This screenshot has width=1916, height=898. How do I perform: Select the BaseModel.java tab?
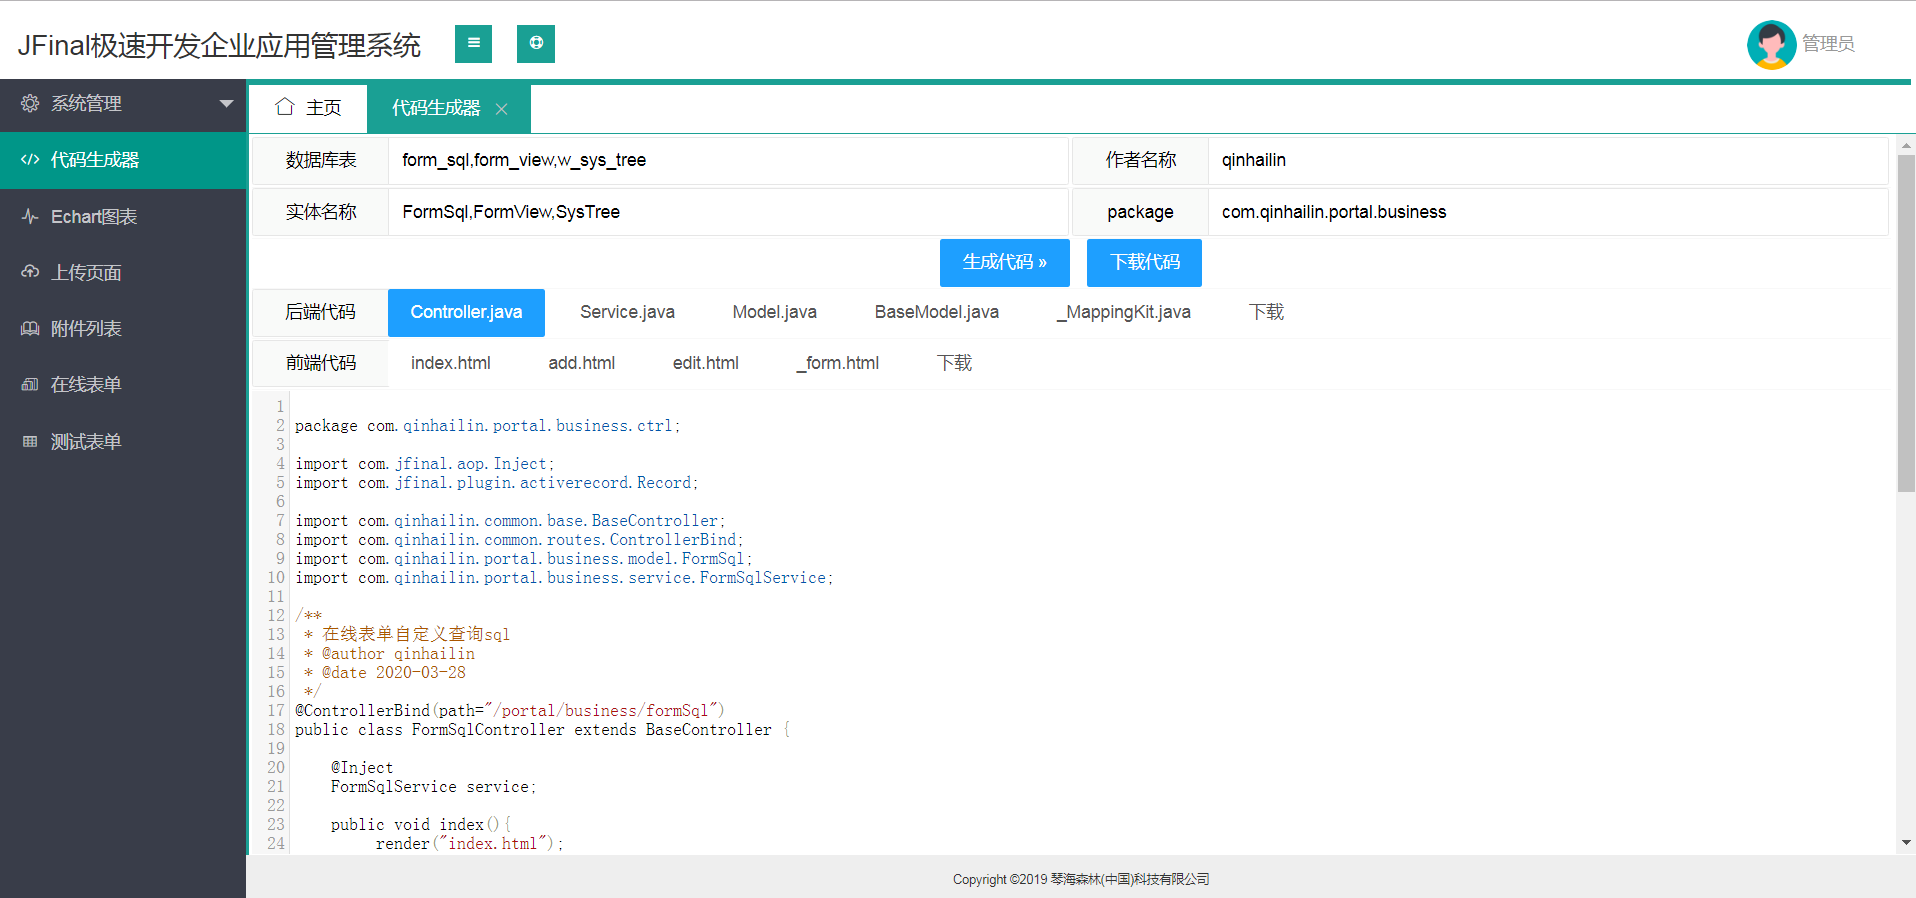(936, 312)
